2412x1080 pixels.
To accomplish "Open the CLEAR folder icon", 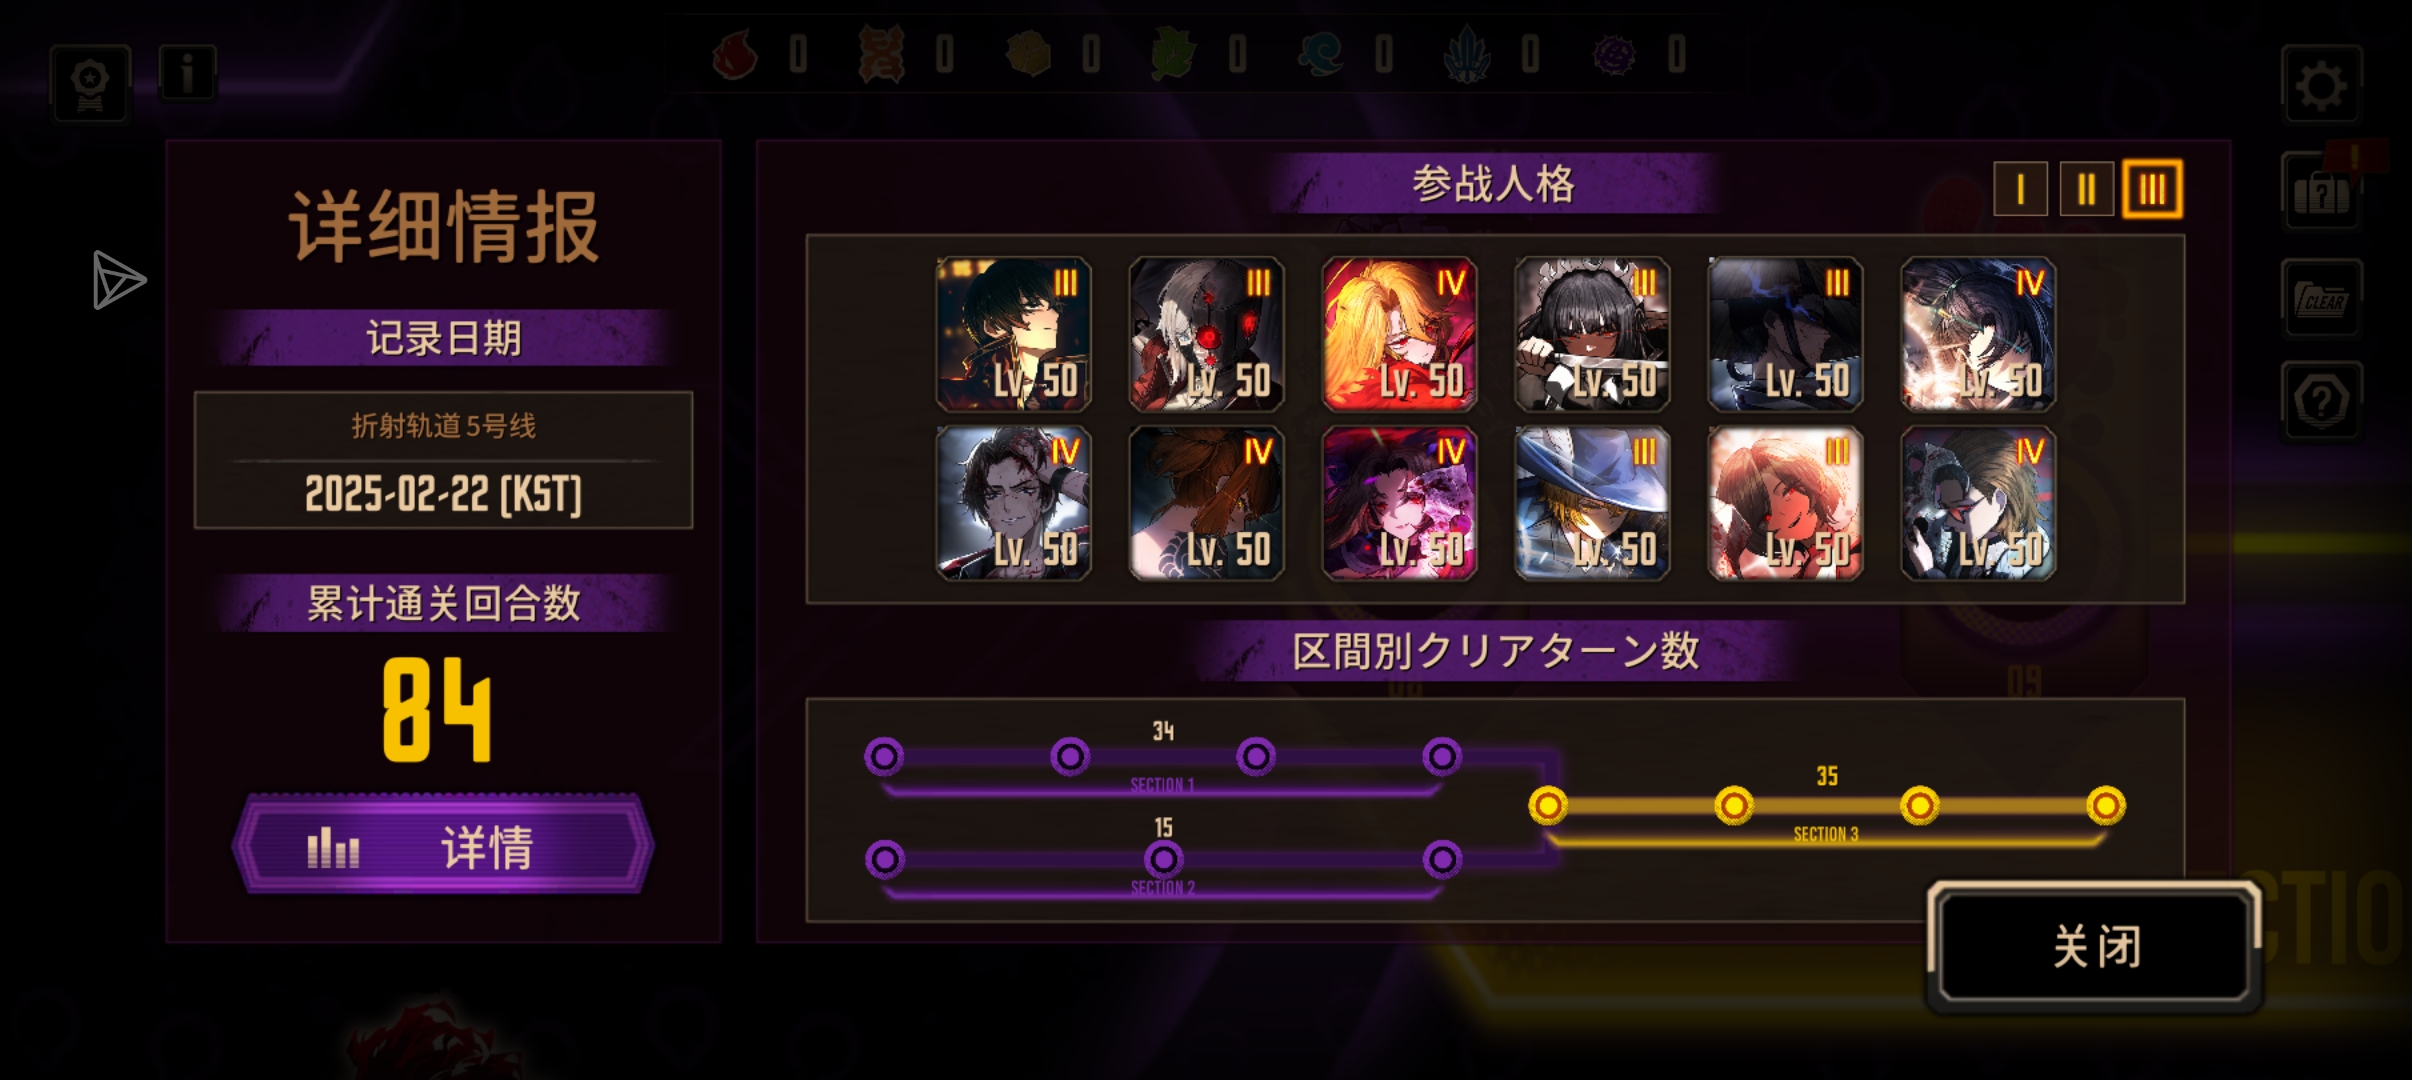I will pyautogui.click(x=2321, y=298).
